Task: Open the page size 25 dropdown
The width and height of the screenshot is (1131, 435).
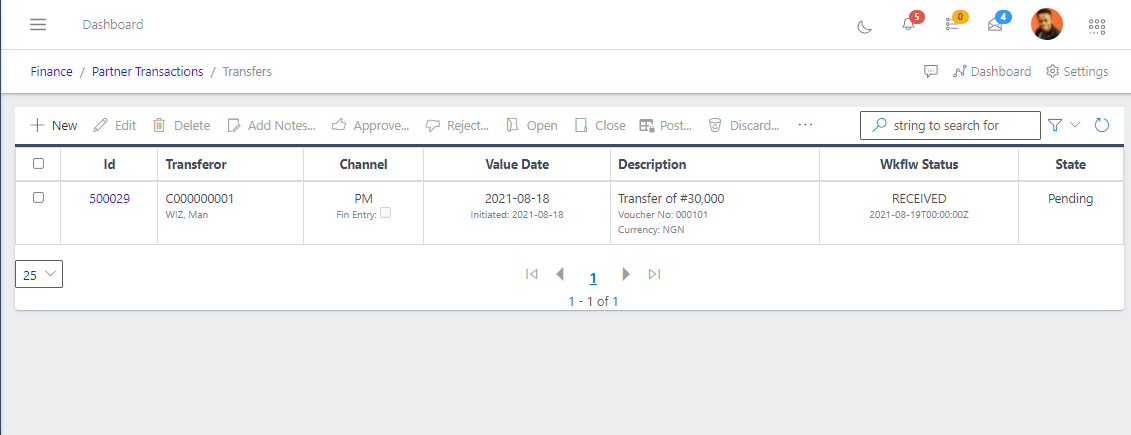Action: 39,274
